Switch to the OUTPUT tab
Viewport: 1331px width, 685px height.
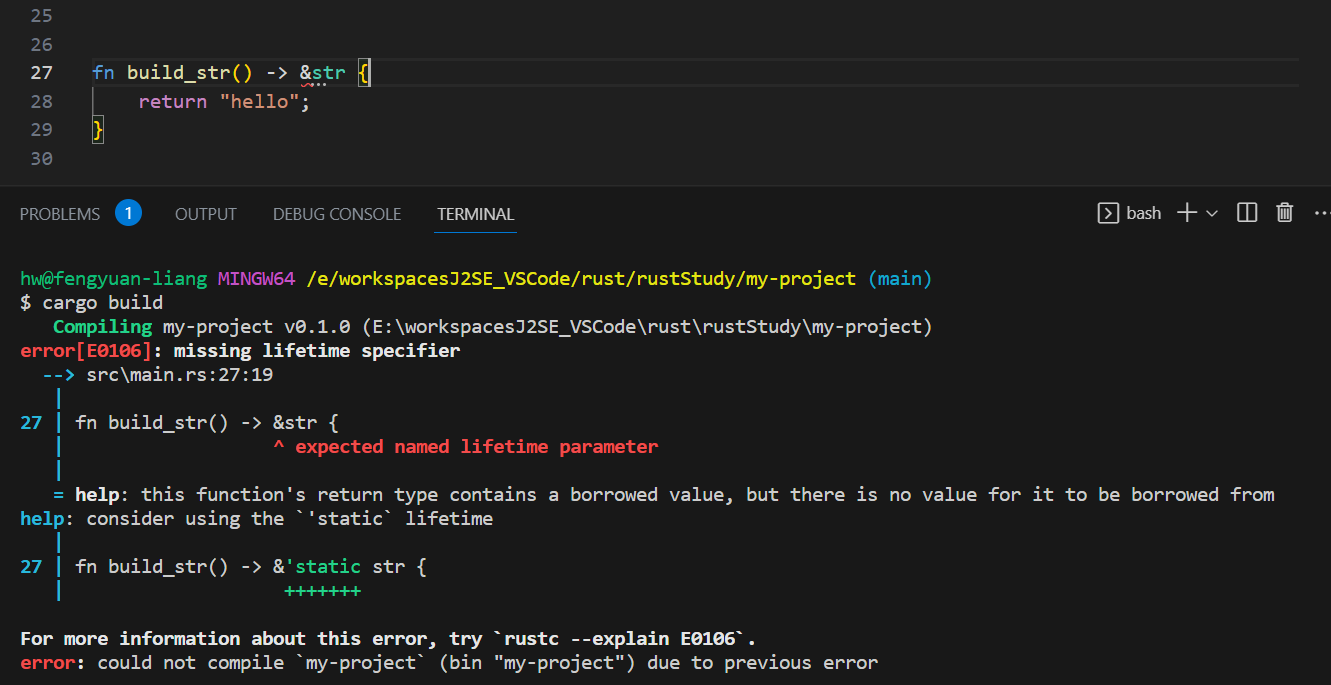click(206, 214)
